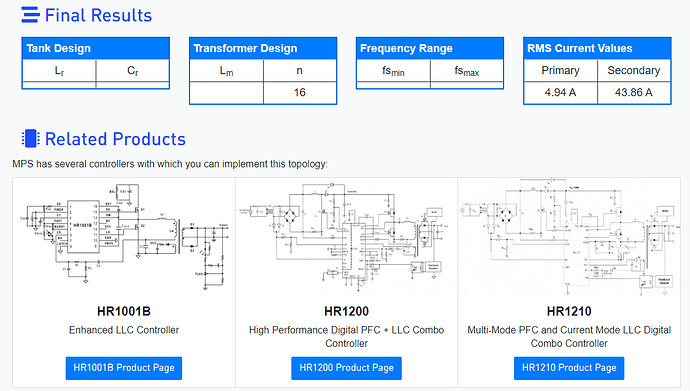Open the HR1210 Product Page
This screenshot has width=690, height=391.
point(569,368)
